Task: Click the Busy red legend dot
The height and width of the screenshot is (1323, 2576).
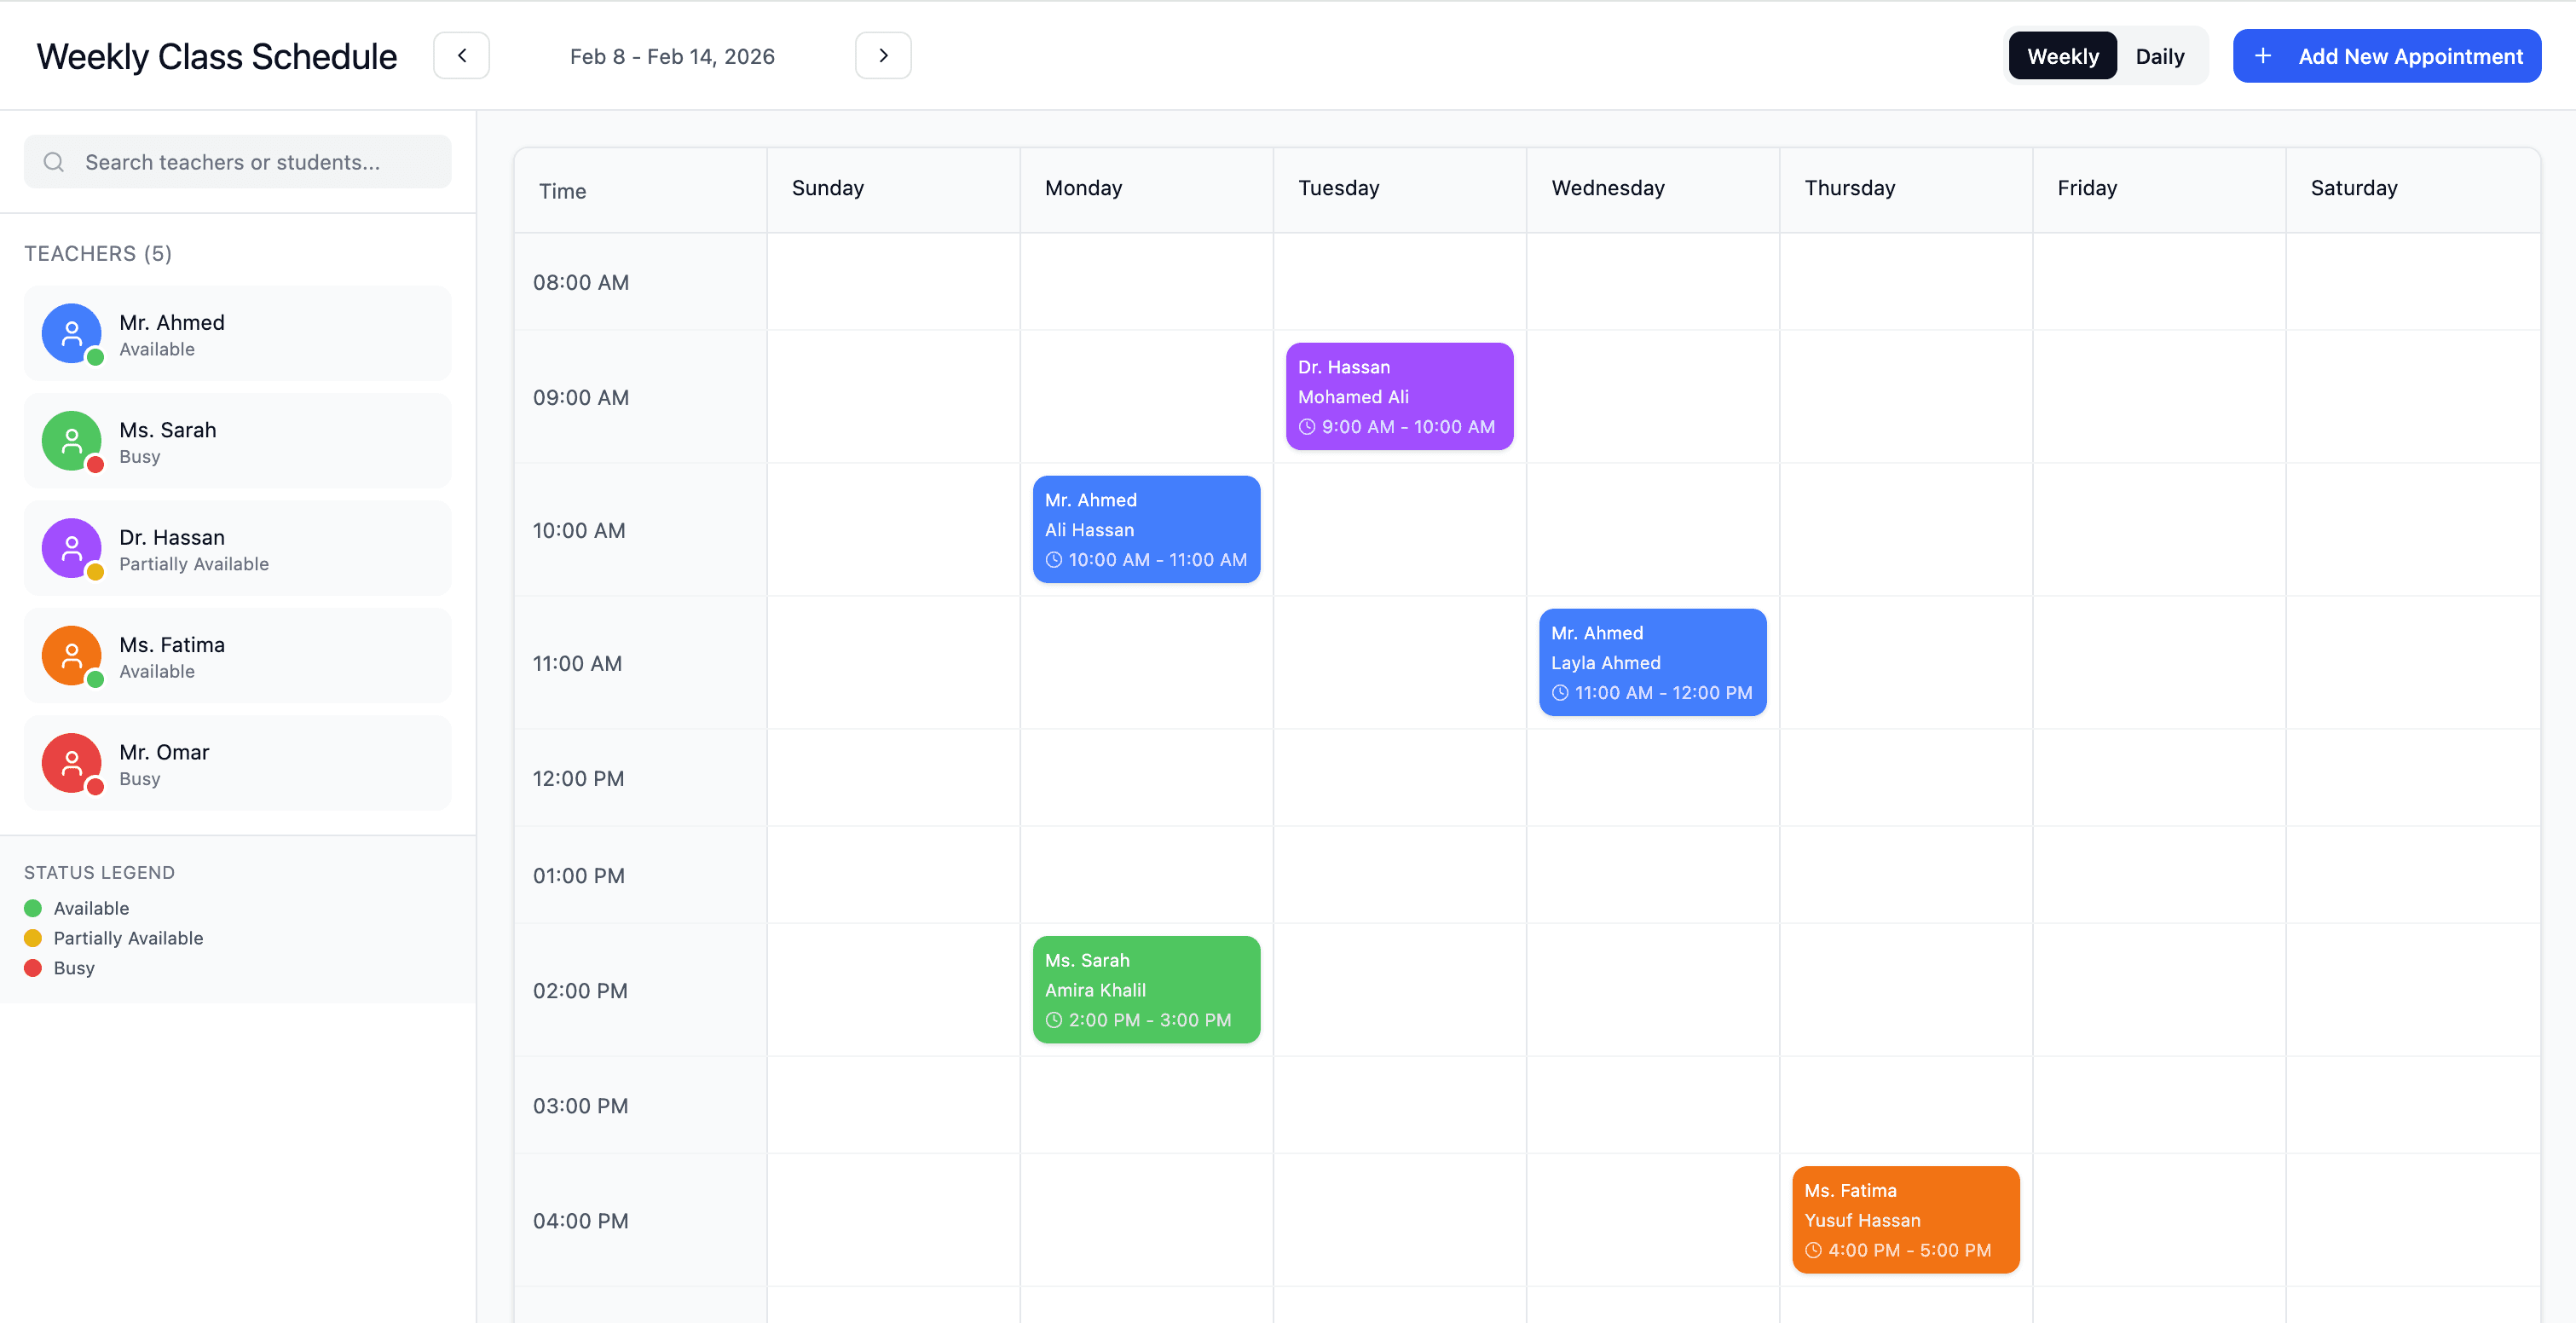Action: (33, 968)
